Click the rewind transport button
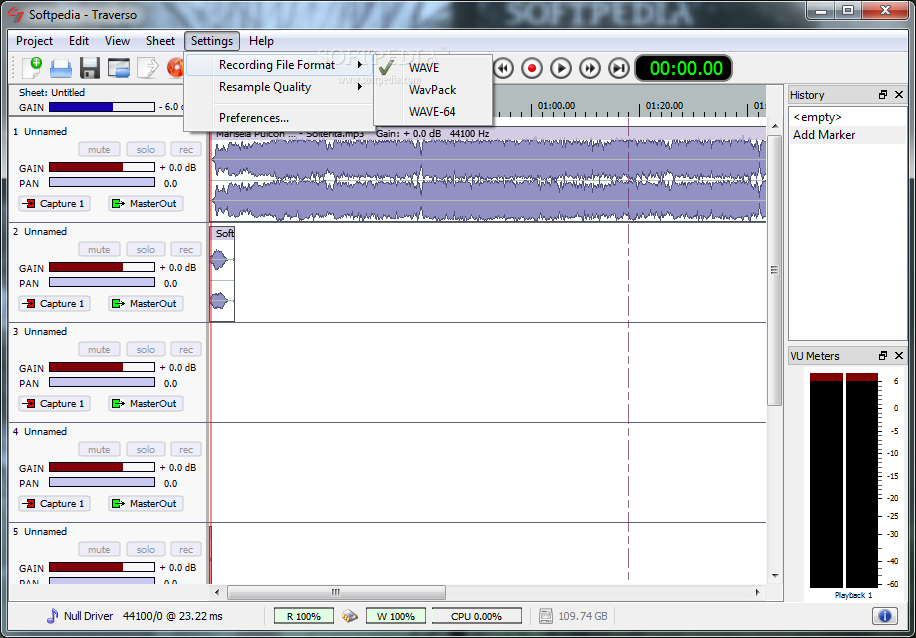Viewport: 916px width, 638px height. point(503,68)
